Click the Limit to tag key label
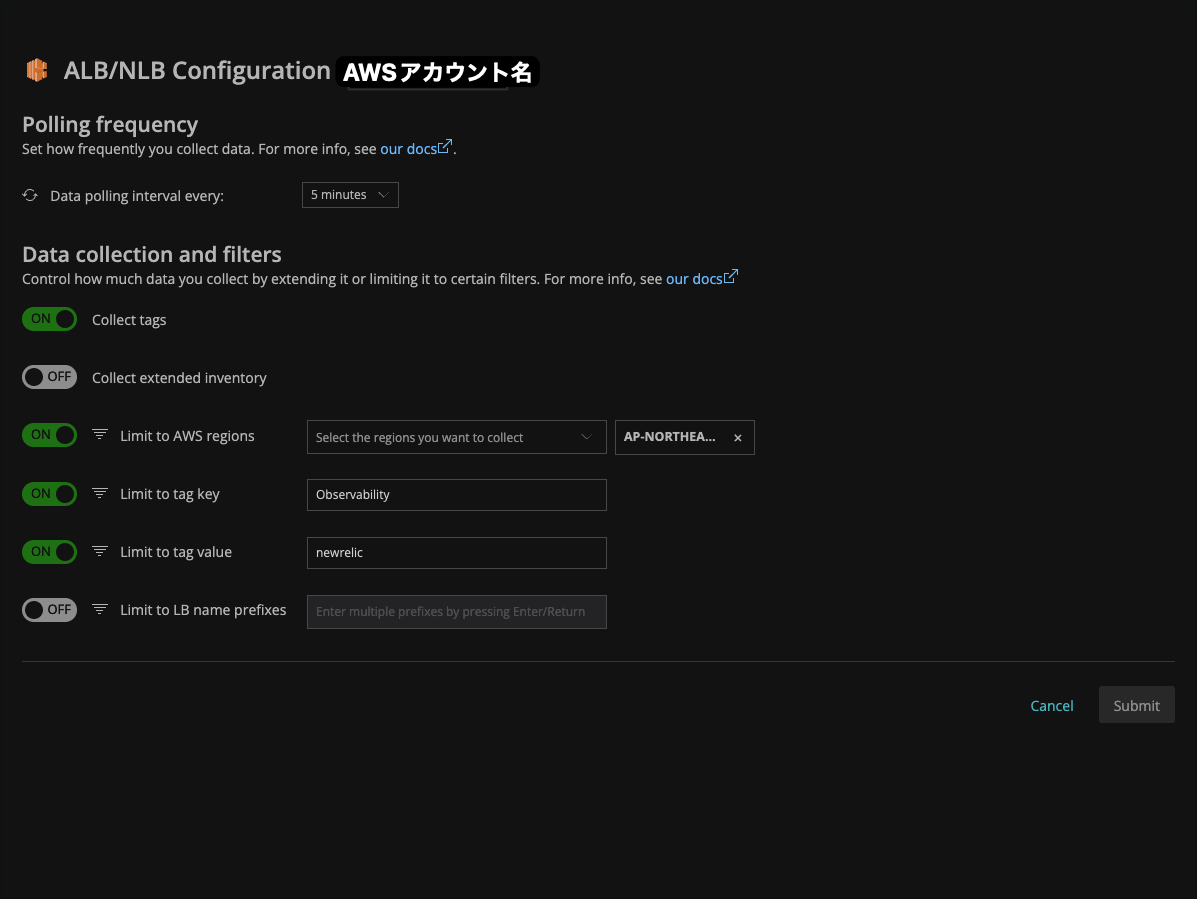This screenshot has height=899, width=1198. click(170, 494)
